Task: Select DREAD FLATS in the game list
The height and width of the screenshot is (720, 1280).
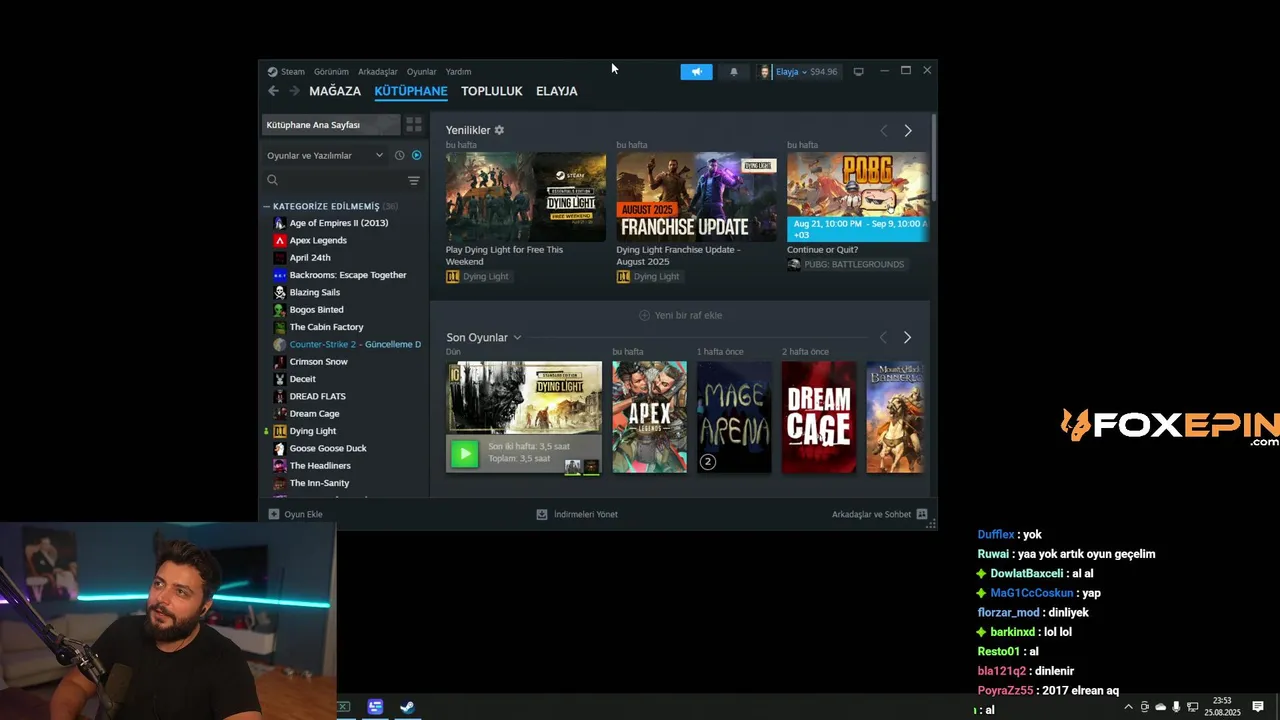Action: pyautogui.click(x=318, y=396)
